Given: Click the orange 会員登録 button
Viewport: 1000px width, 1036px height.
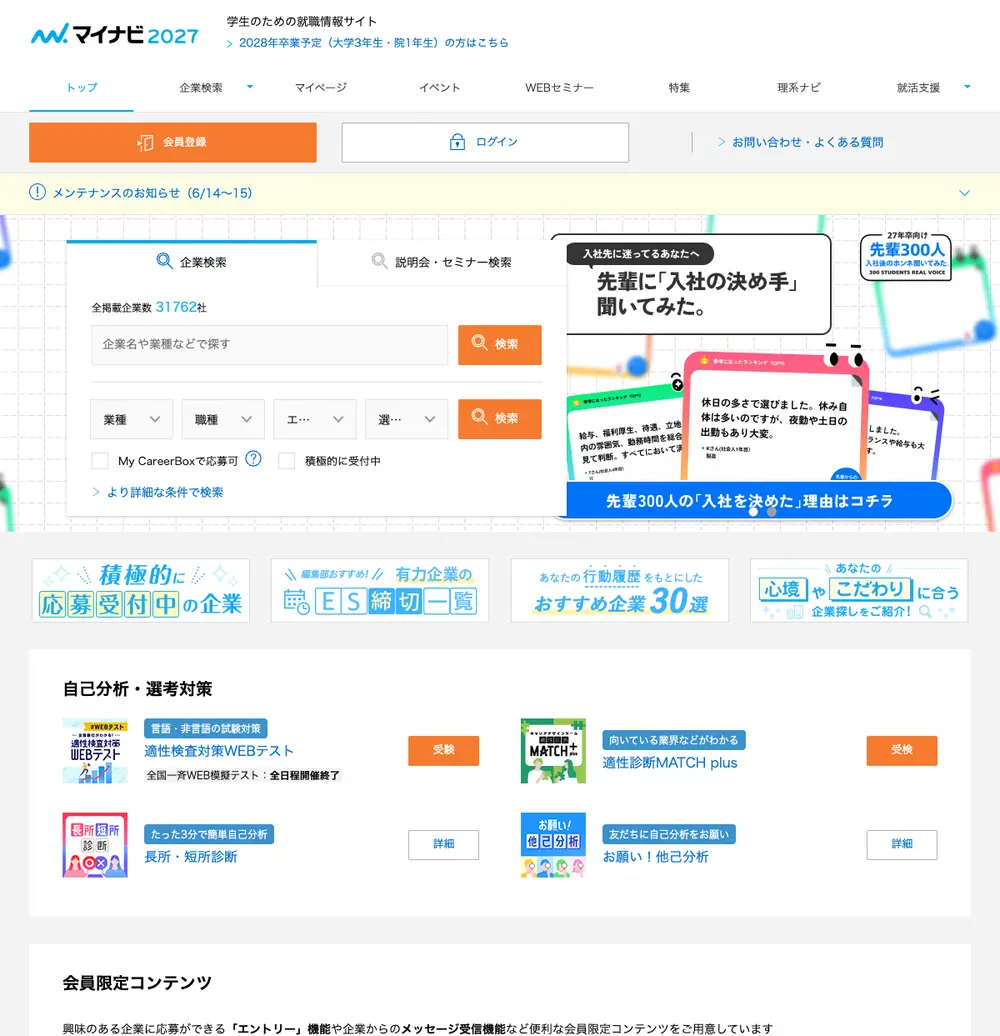Looking at the screenshot, I should [172, 142].
